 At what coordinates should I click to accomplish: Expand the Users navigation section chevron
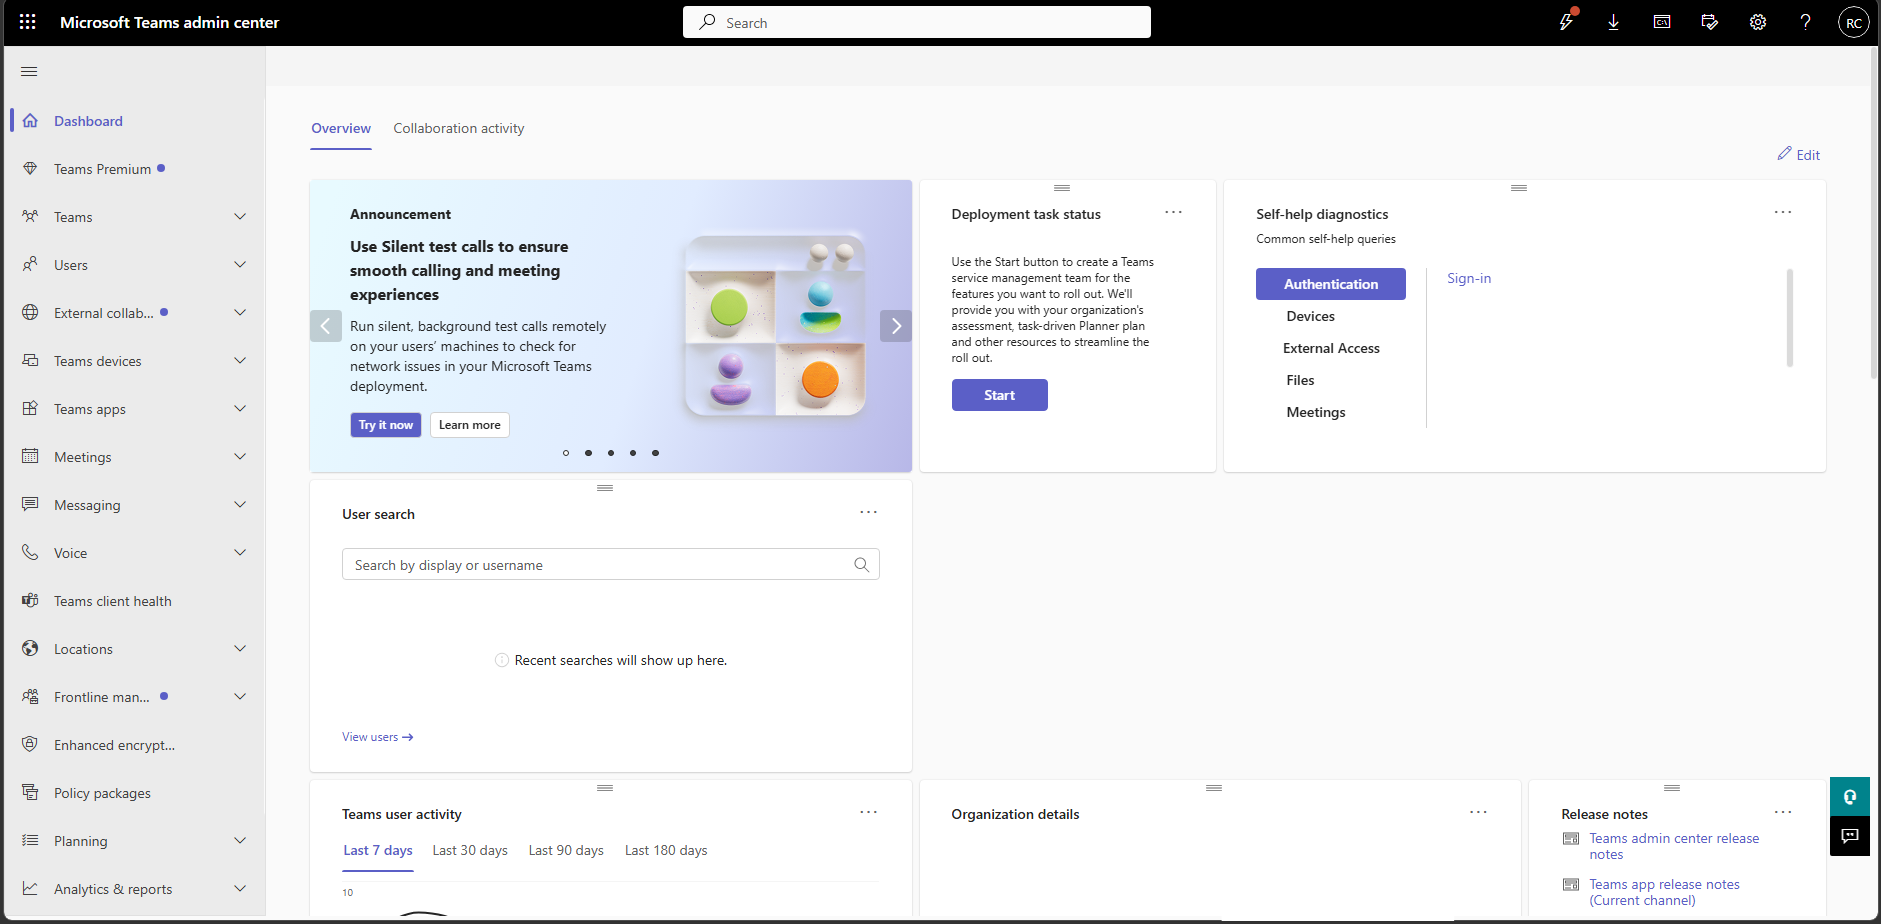coord(240,265)
